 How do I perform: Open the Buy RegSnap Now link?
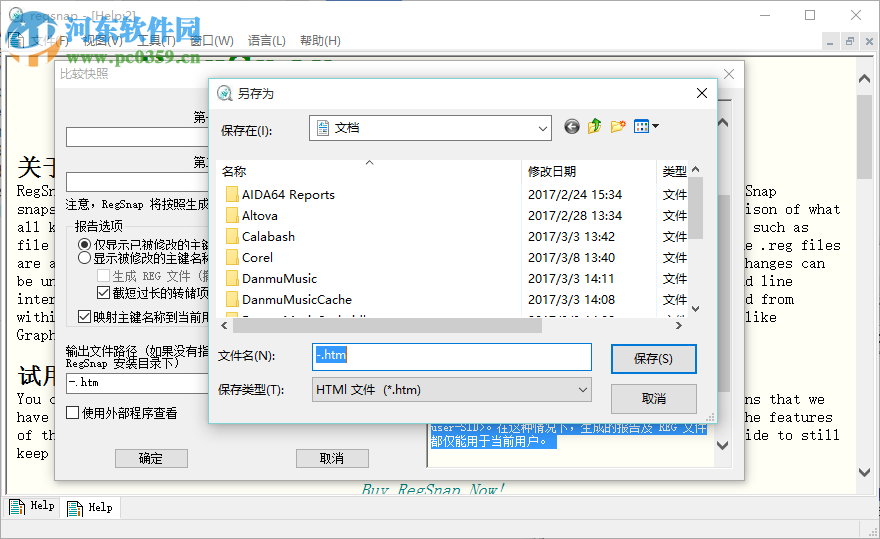[x=433, y=490]
